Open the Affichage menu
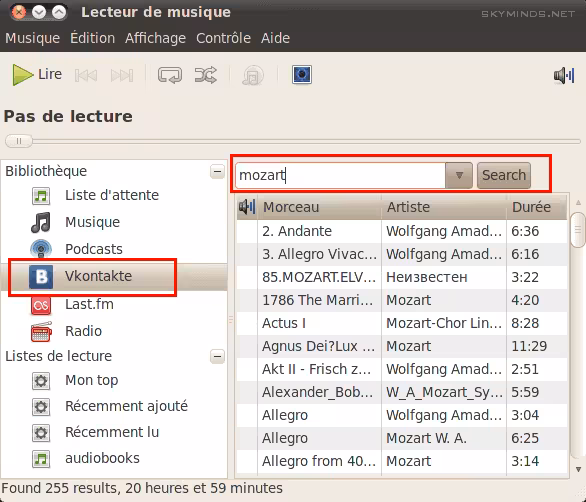Image resolution: width=586 pixels, height=502 pixels. (x=155, y=38)
